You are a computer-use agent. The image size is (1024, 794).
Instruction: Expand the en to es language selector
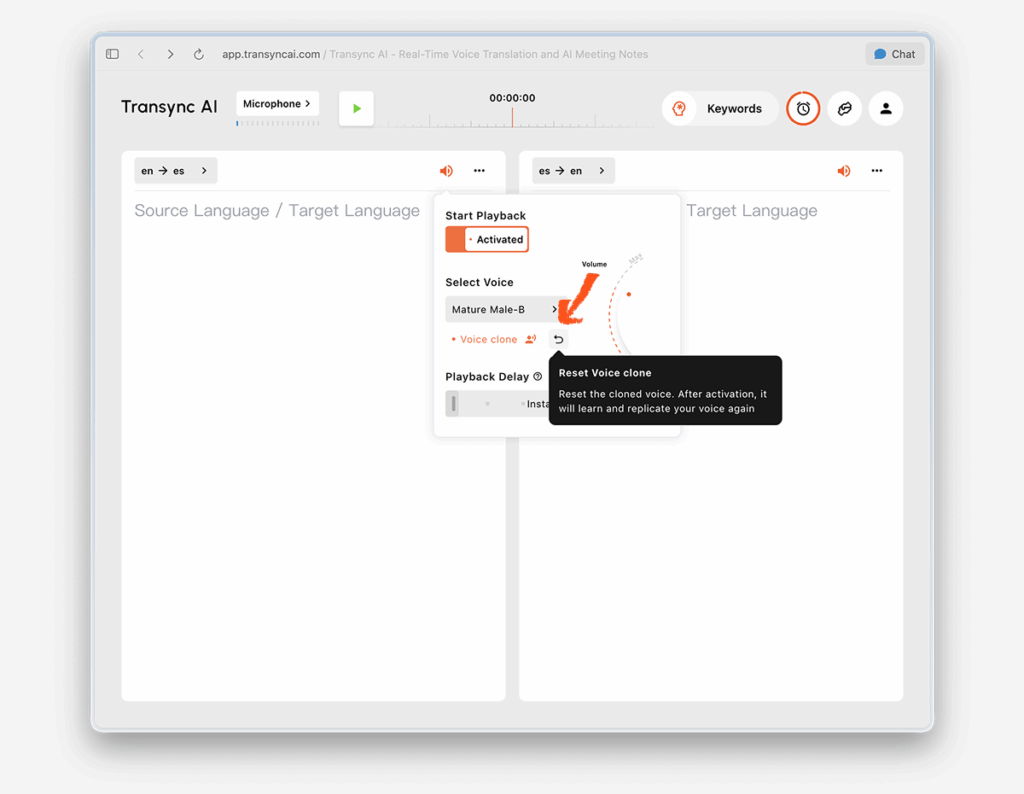click(175, 170)
